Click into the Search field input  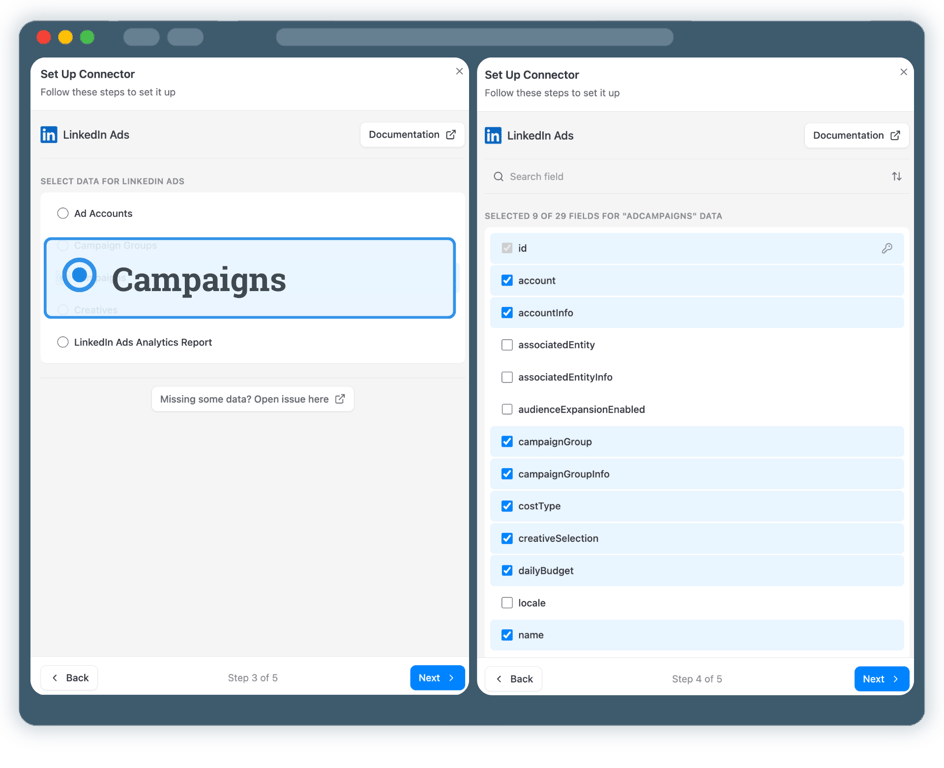[x=686, y=176]
